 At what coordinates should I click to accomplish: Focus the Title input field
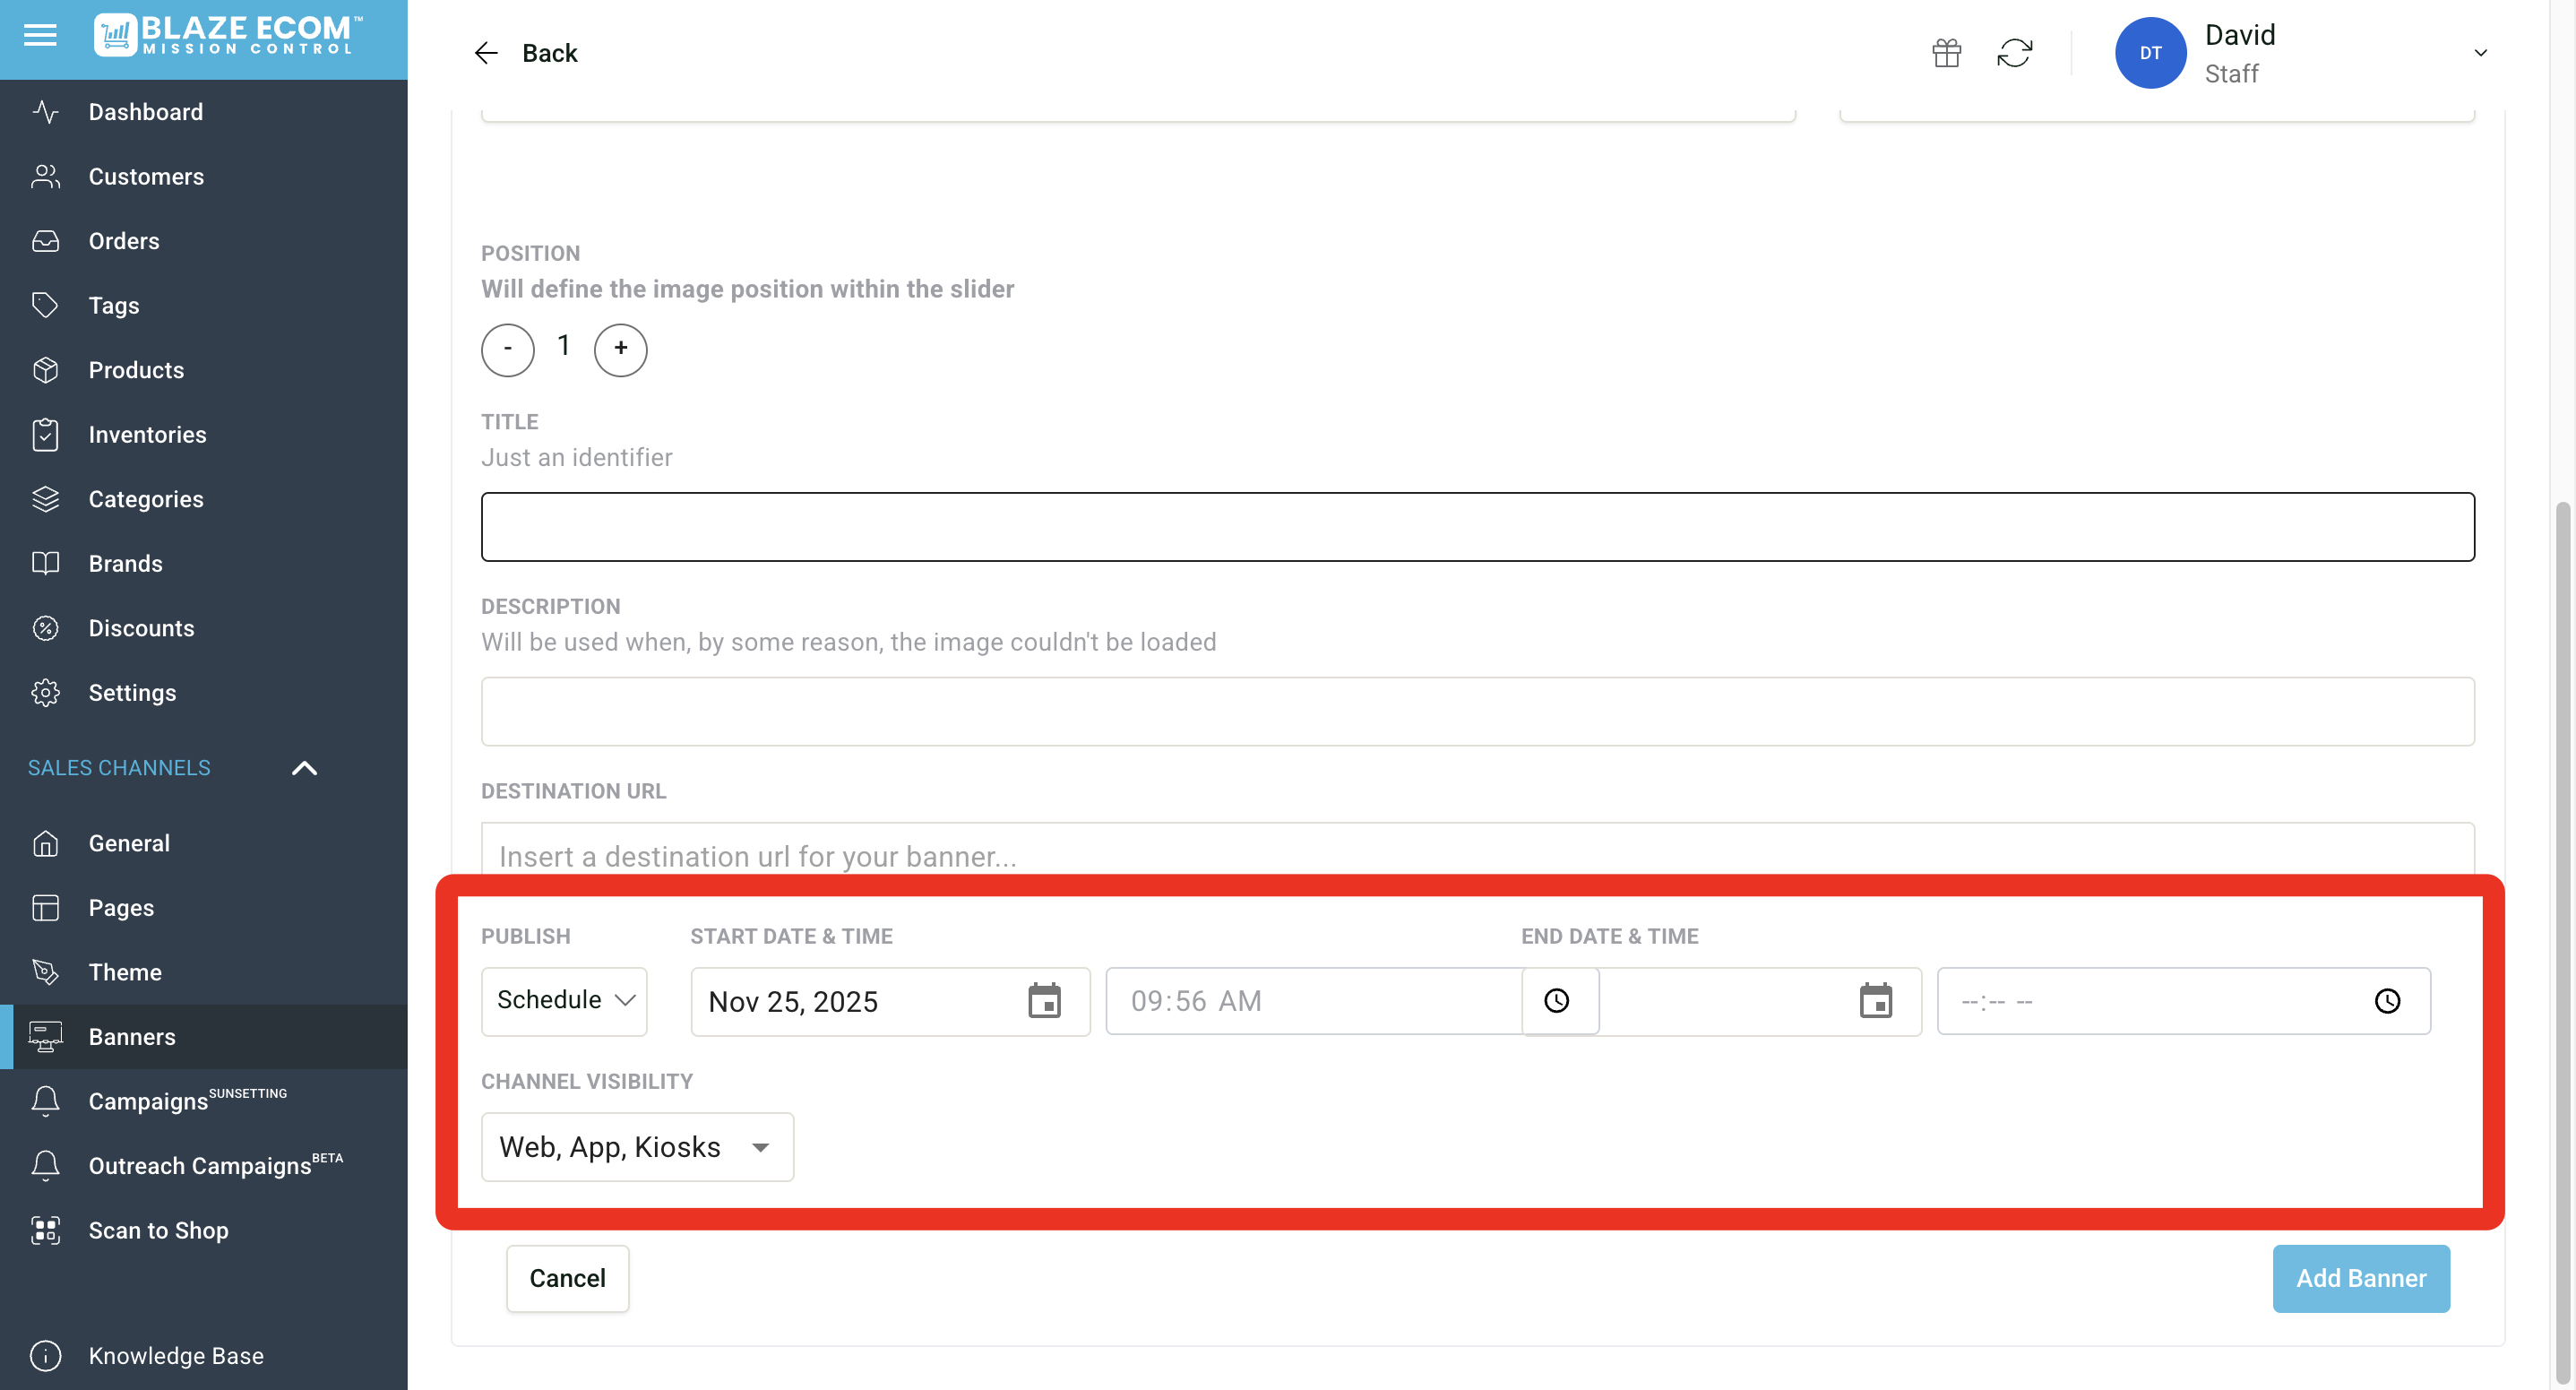click(1477, 527)
